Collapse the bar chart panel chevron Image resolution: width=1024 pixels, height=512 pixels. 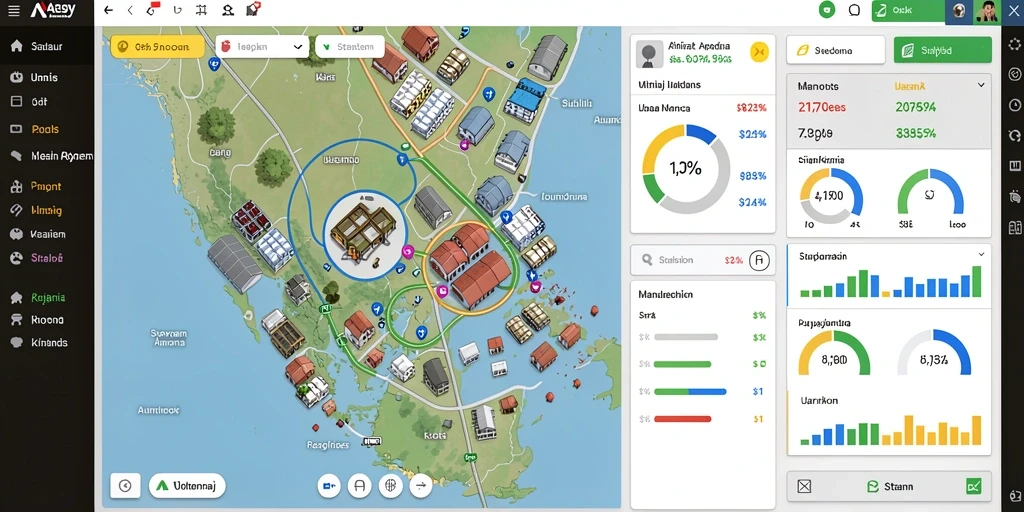click(x=981, y=254)
